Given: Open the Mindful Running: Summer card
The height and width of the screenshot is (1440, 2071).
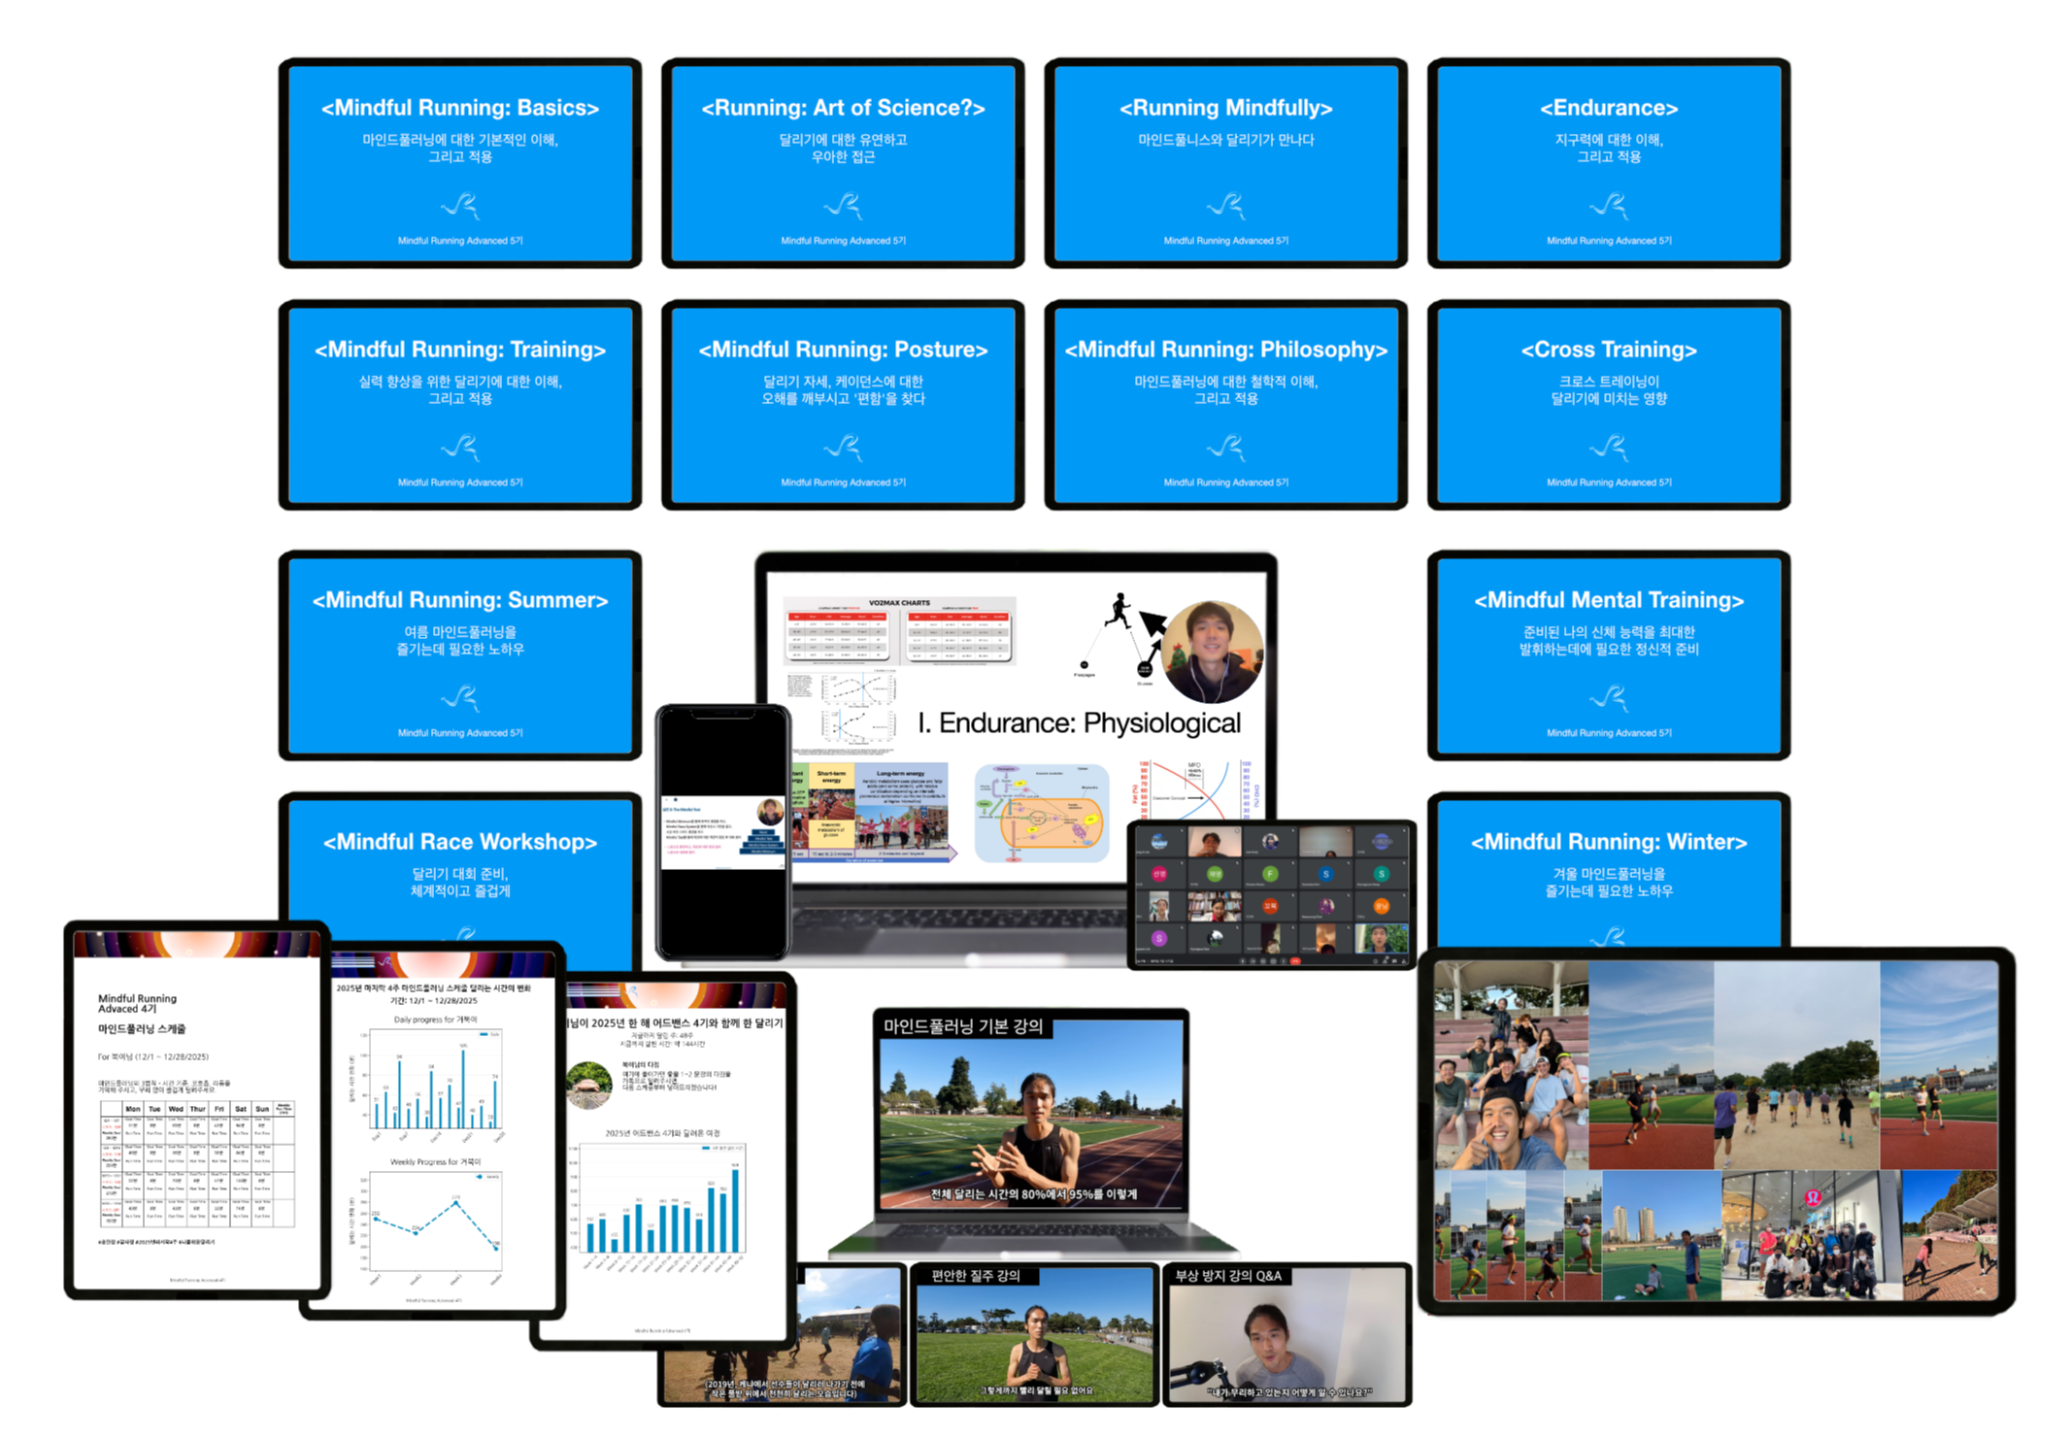Looking at the screenshot, I should [460, 655].
